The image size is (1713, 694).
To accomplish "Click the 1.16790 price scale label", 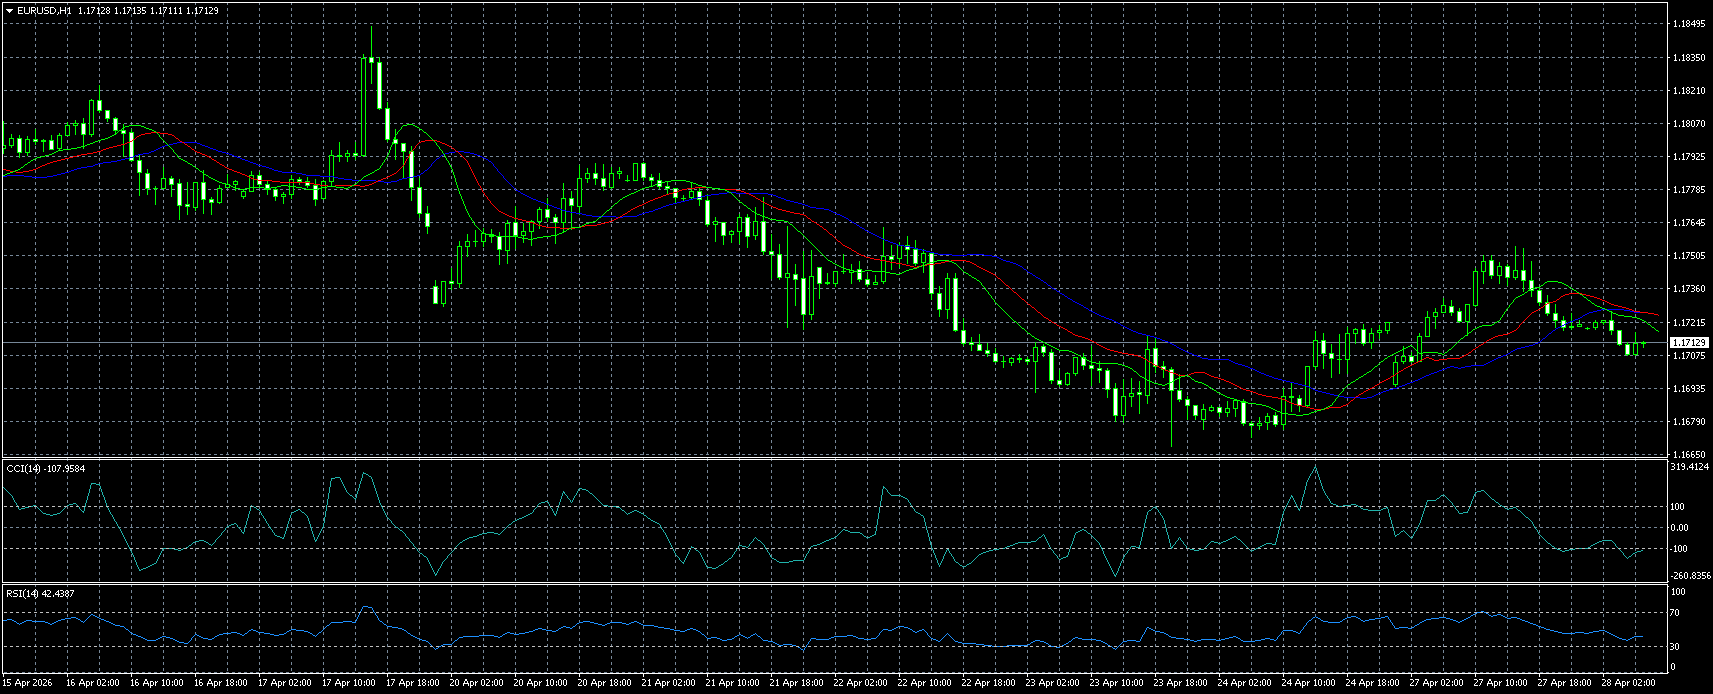I will tap(1689, 422).
